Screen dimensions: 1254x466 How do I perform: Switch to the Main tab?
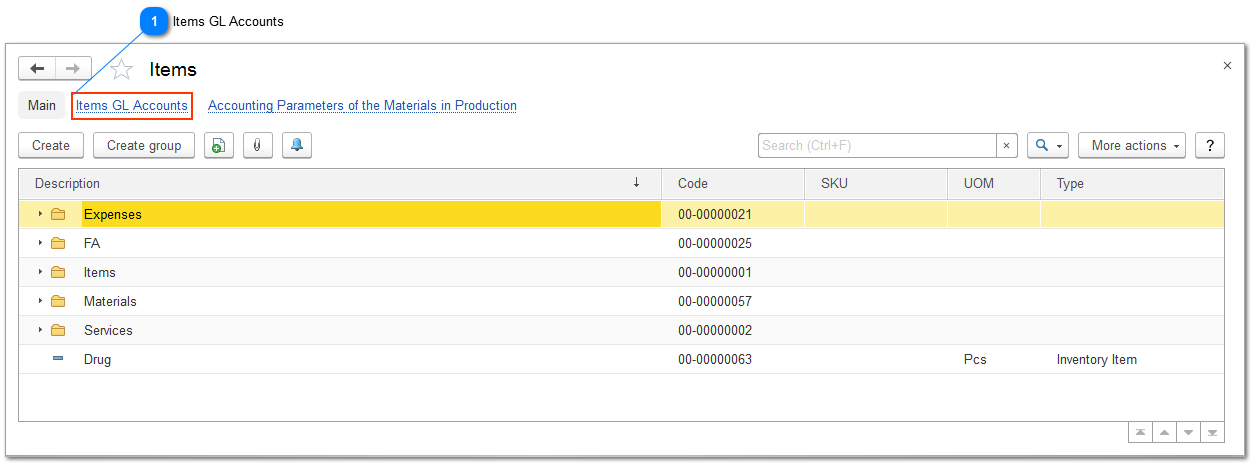click(x=42, y=106)
